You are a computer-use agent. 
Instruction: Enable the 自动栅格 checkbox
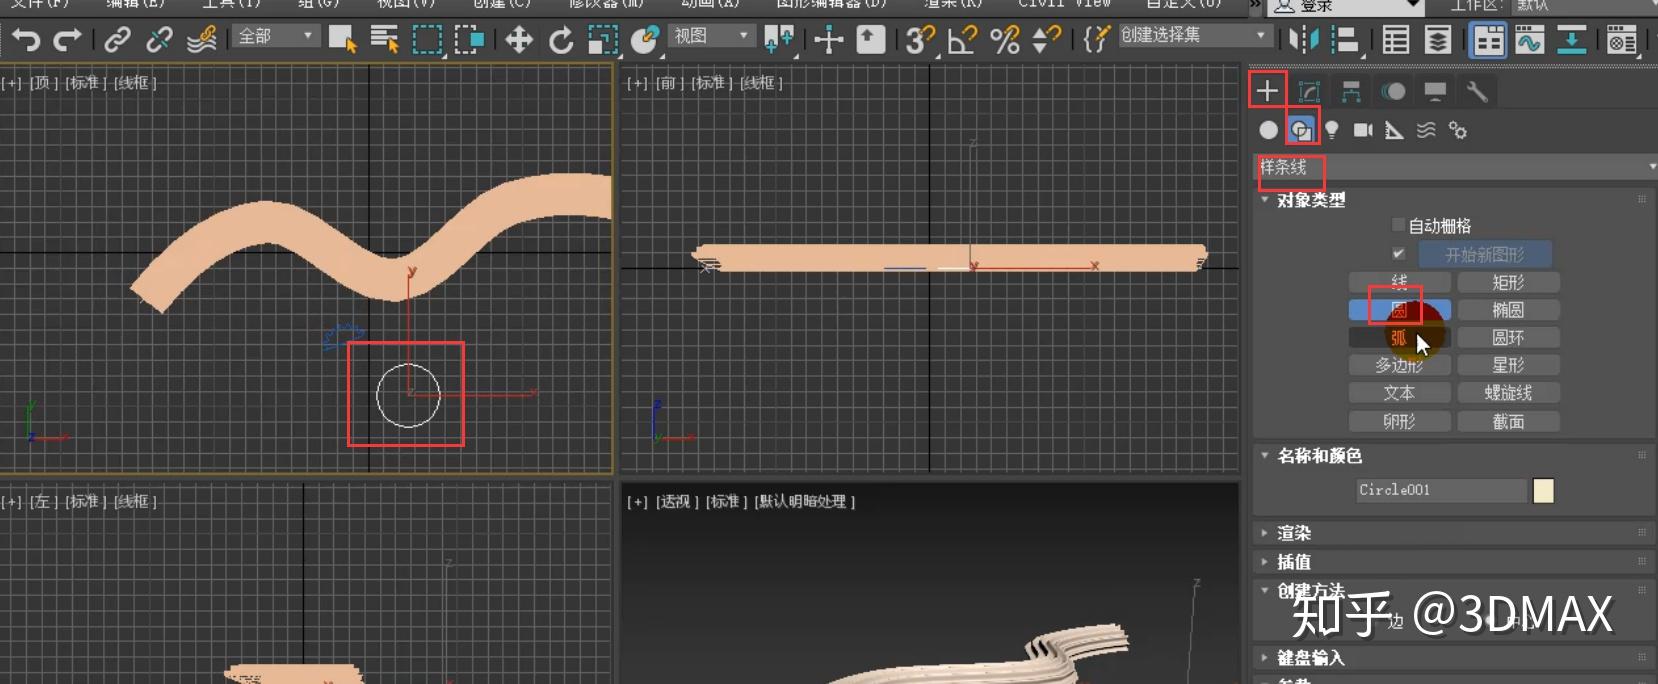1398,225
